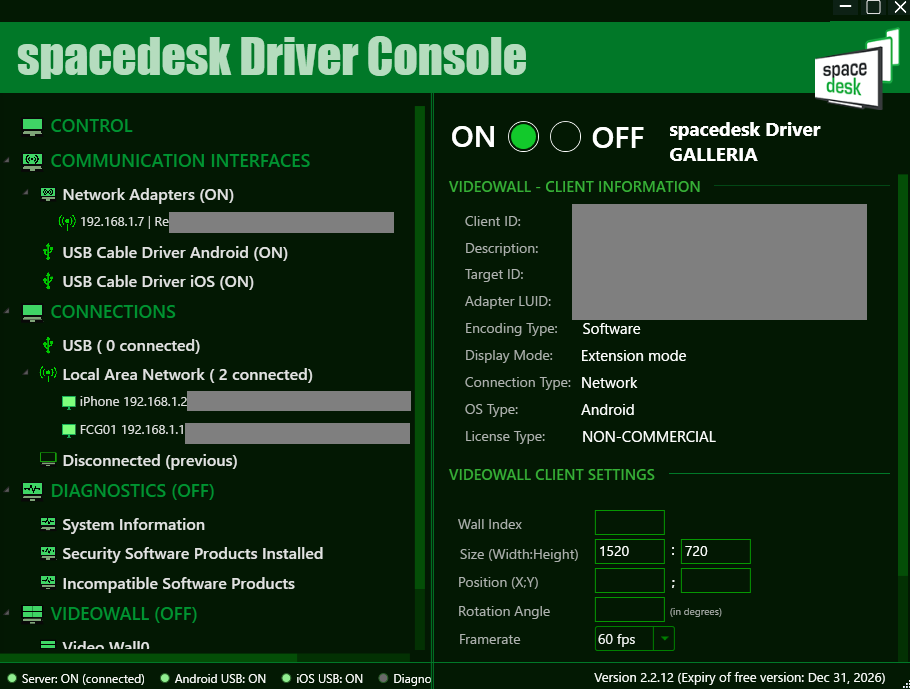Click the Wall Index input field
Viewport: 910px width, 689px height.
[x=629, y=523]
